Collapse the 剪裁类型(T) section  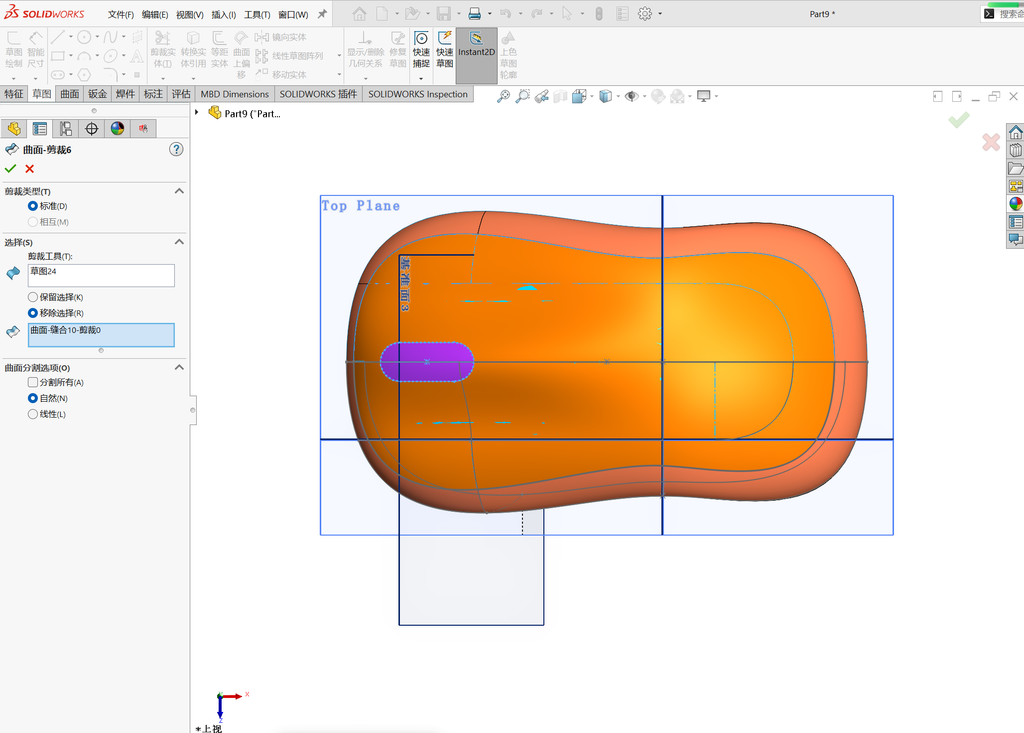click(x=179, y=191)
